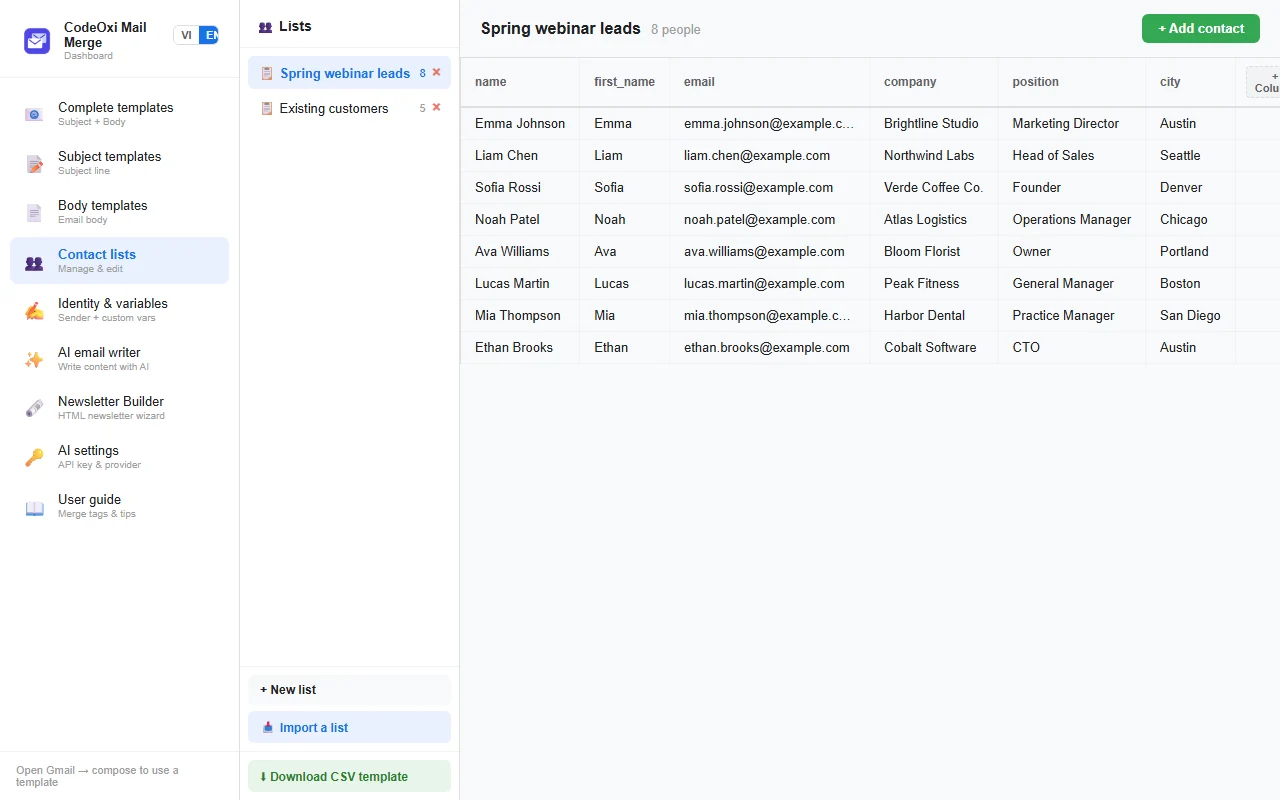
Task: Click the Identity & variables writing icon
Action: point(34,311)
